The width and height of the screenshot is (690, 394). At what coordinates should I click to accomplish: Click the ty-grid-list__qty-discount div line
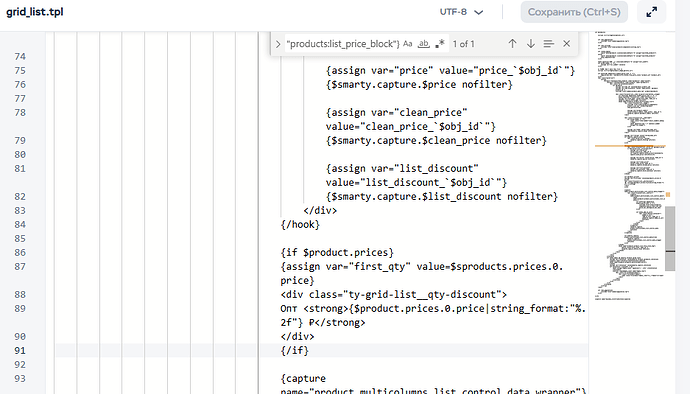click(x=393, y=295)
